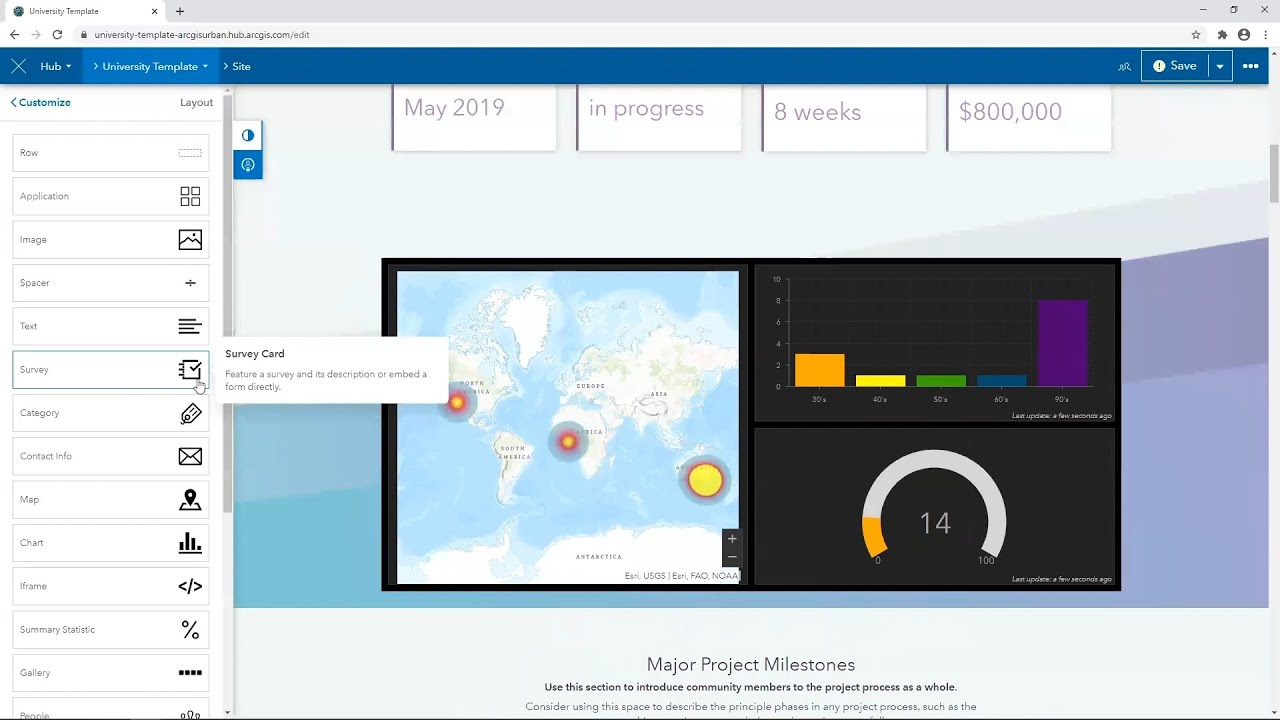The height and width of the screenshot is (720, 1280).
Task: Click the May 2019 stat card
Action: point(474,117)
